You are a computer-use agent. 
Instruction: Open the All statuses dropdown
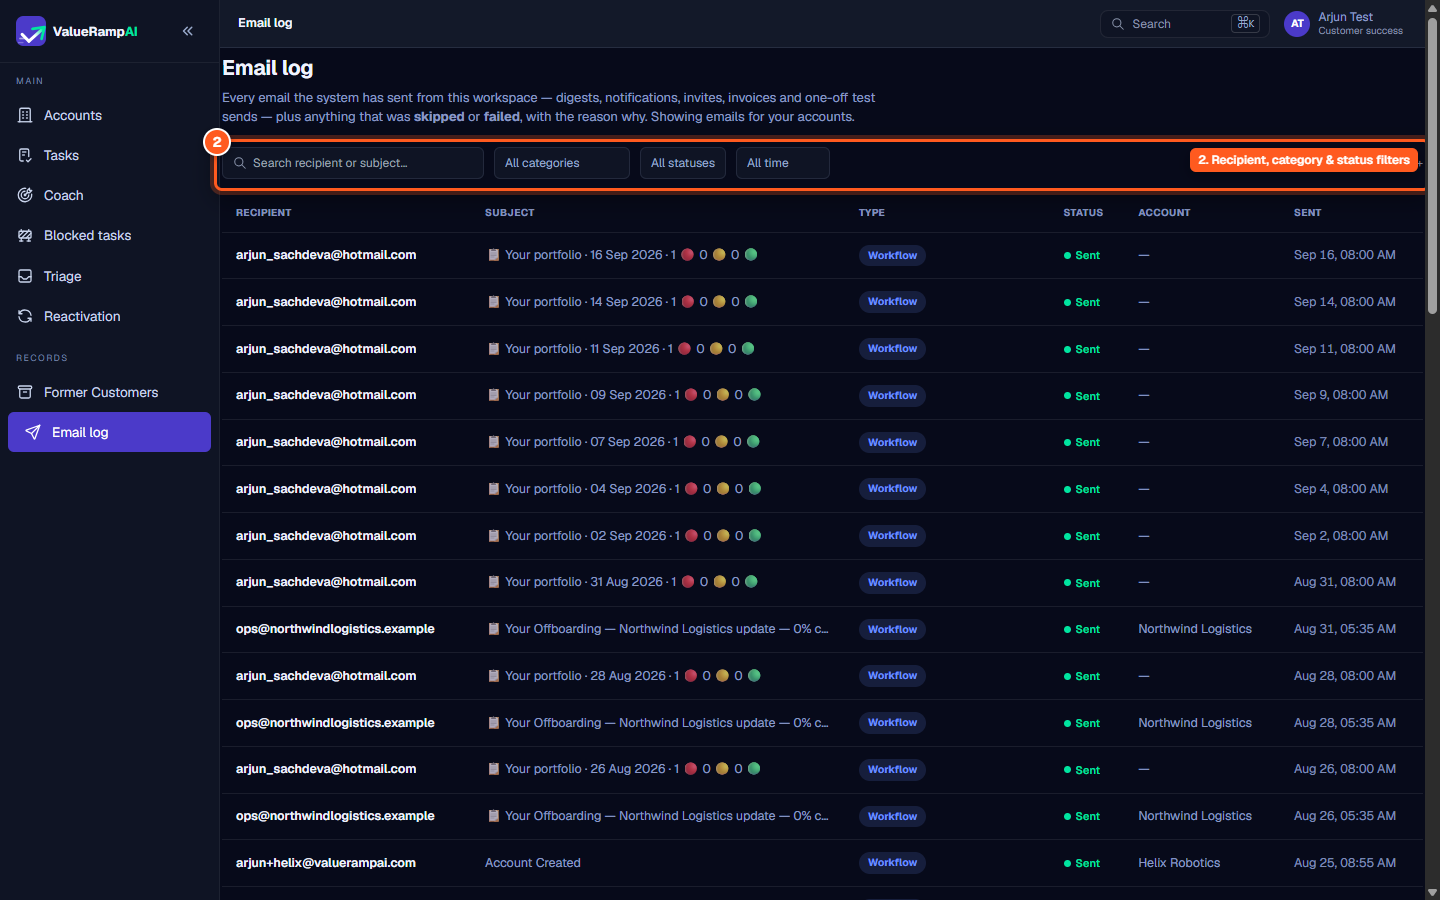683,163
